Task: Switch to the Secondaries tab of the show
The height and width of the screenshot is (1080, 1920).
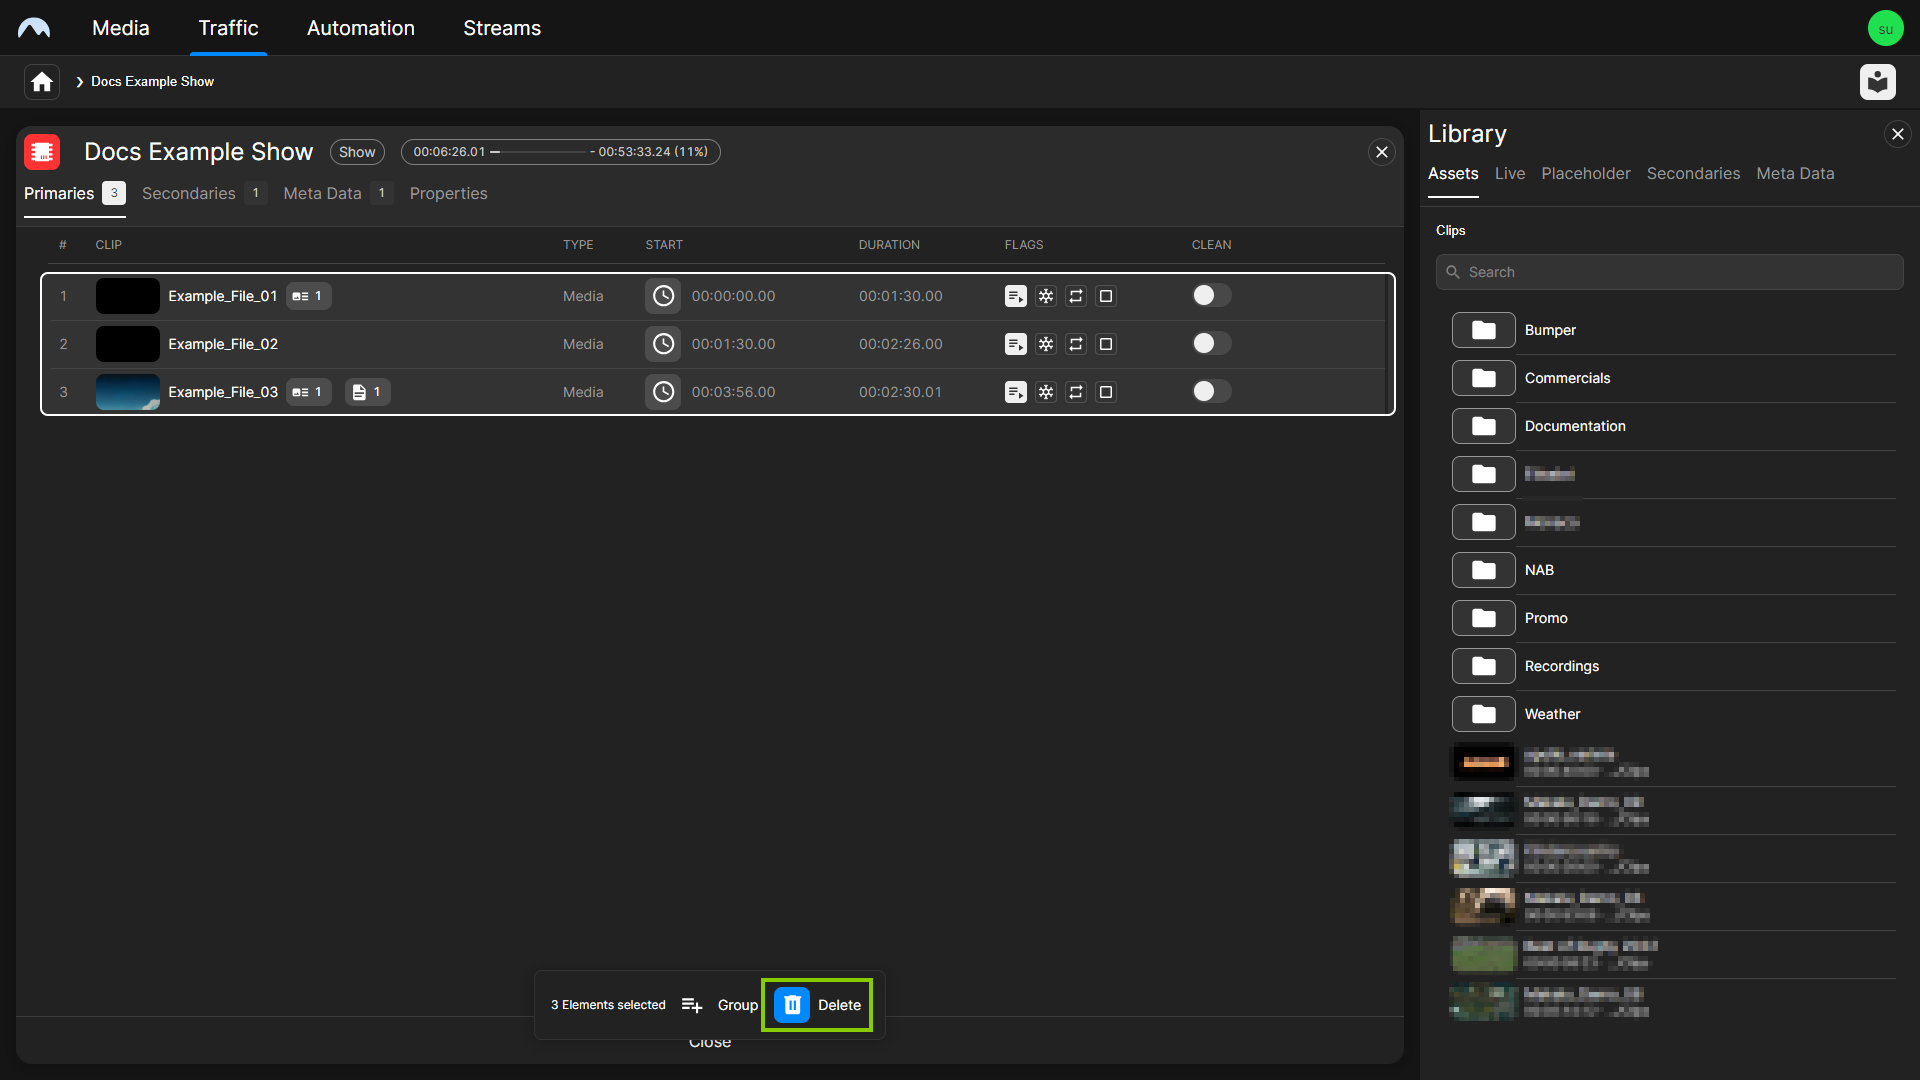Action: click(x=189, y=194)
